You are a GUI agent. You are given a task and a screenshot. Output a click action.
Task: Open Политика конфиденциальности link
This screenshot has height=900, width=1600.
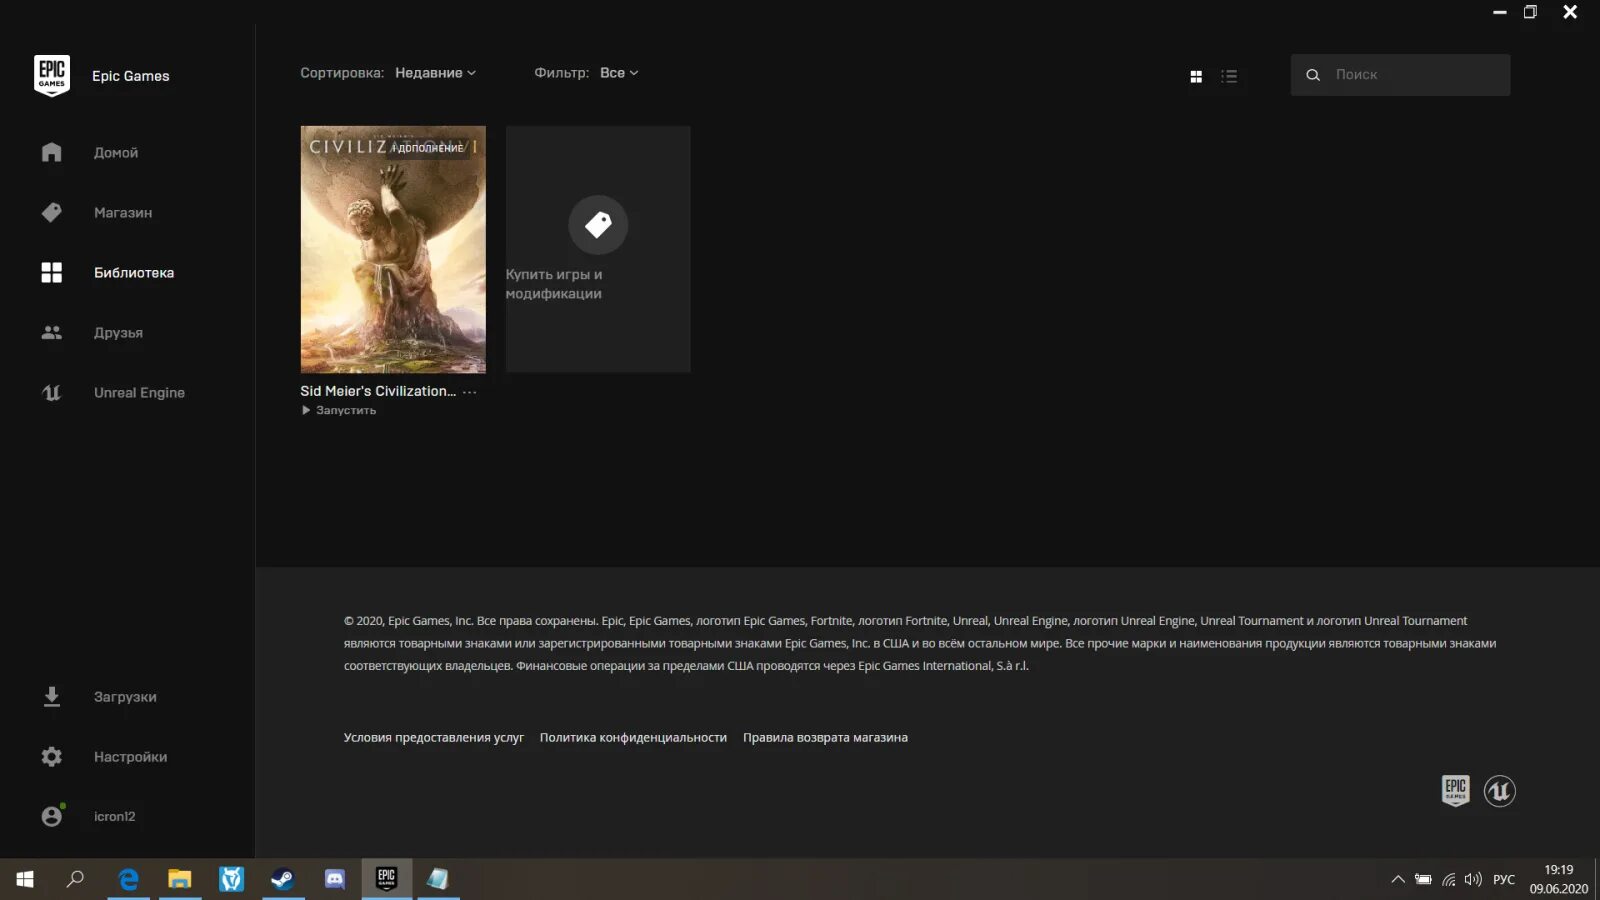(x=633, y=737)
